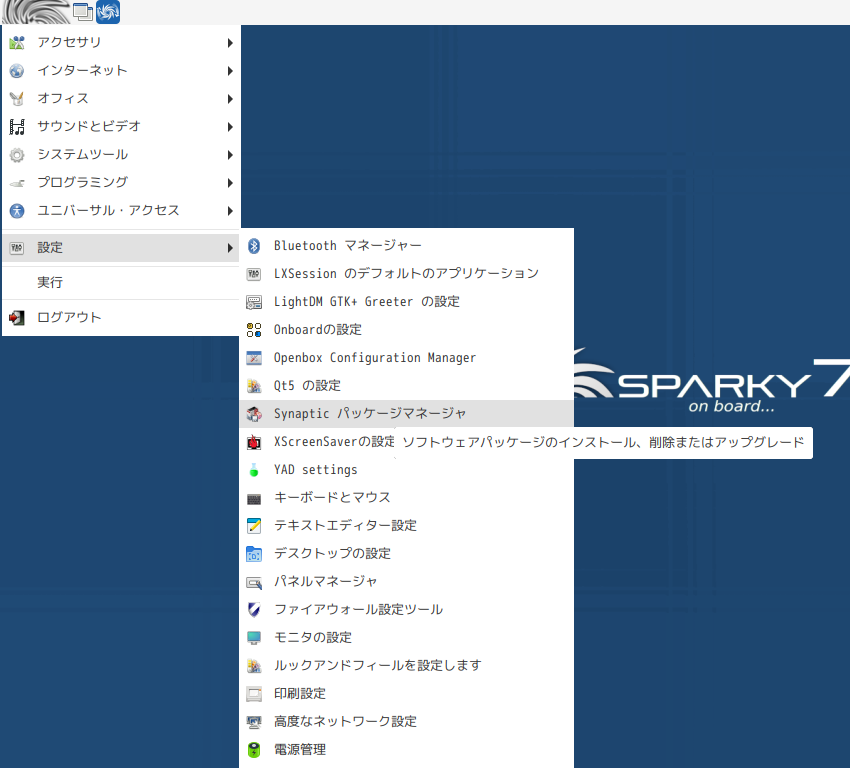Click the オフィス category icon

pyautogui.click(x=17, y=99)
